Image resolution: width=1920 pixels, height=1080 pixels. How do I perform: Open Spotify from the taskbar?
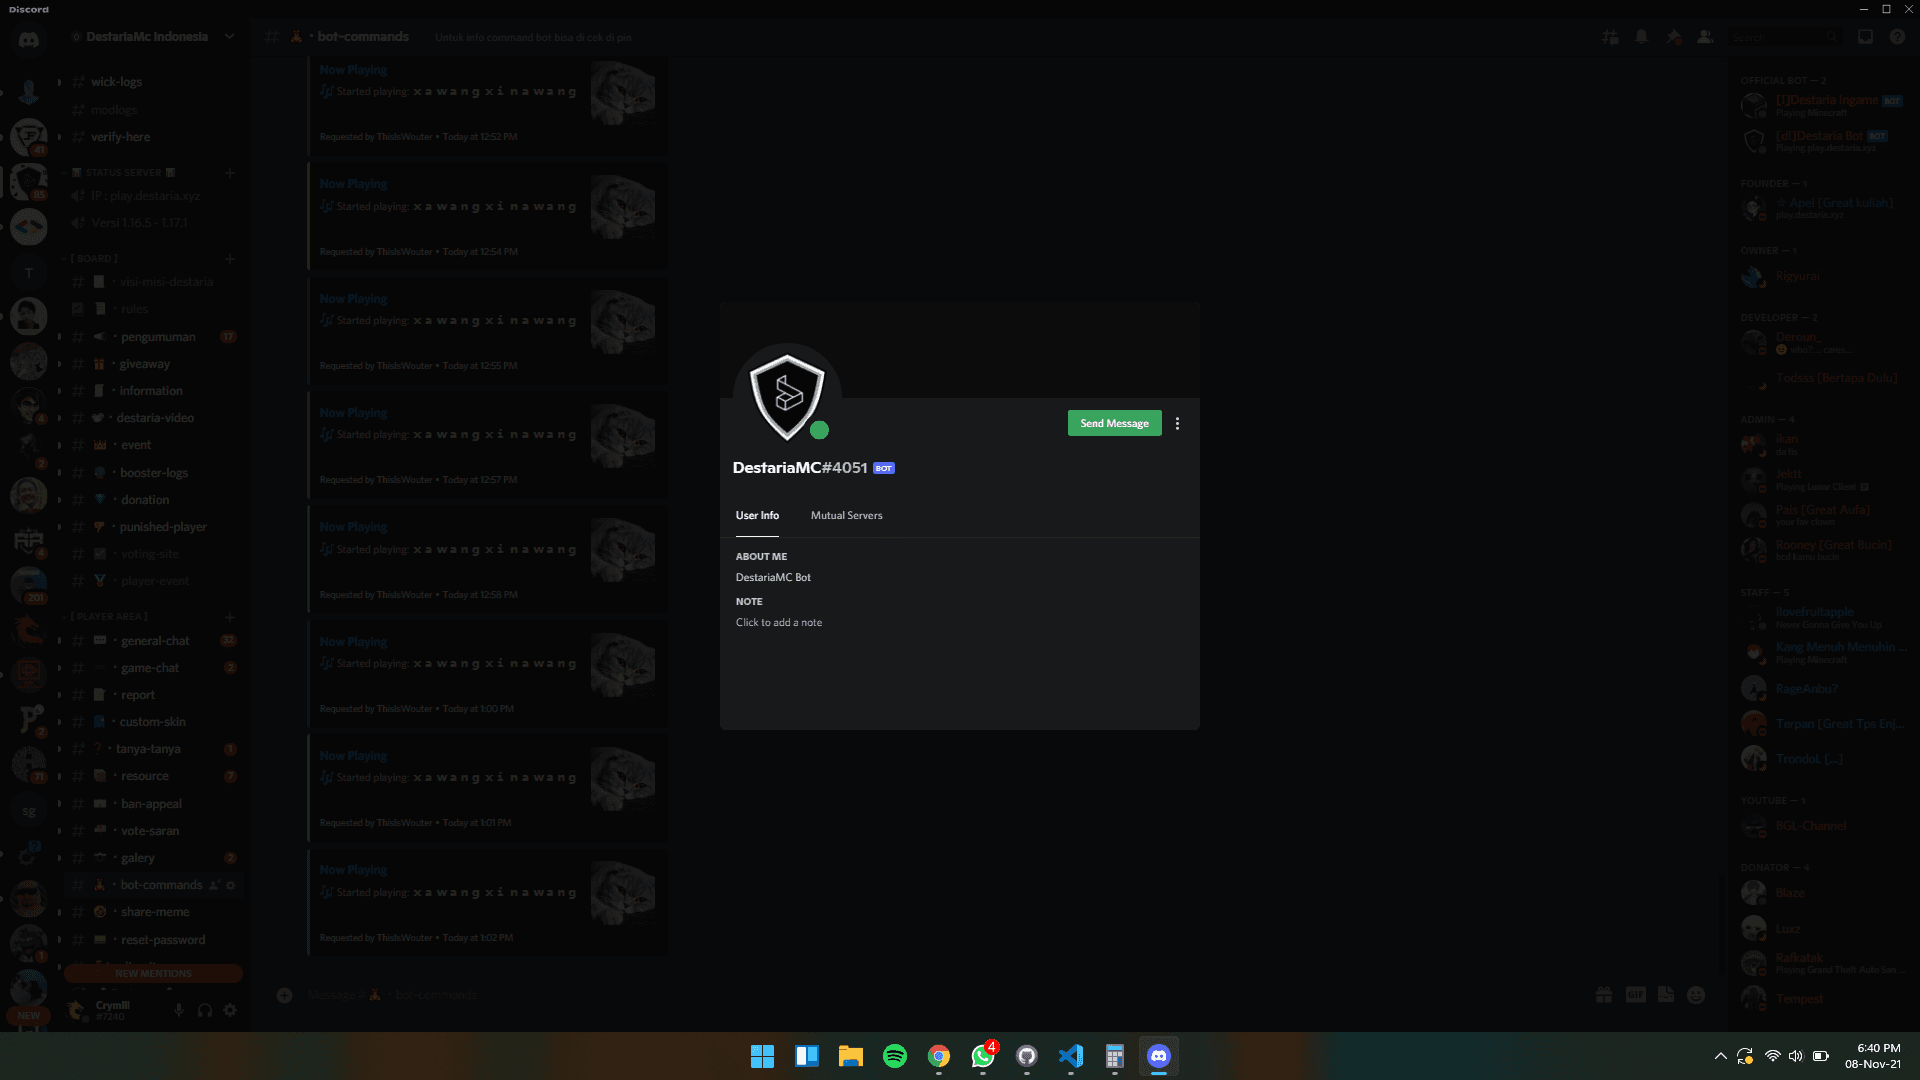895,1056
